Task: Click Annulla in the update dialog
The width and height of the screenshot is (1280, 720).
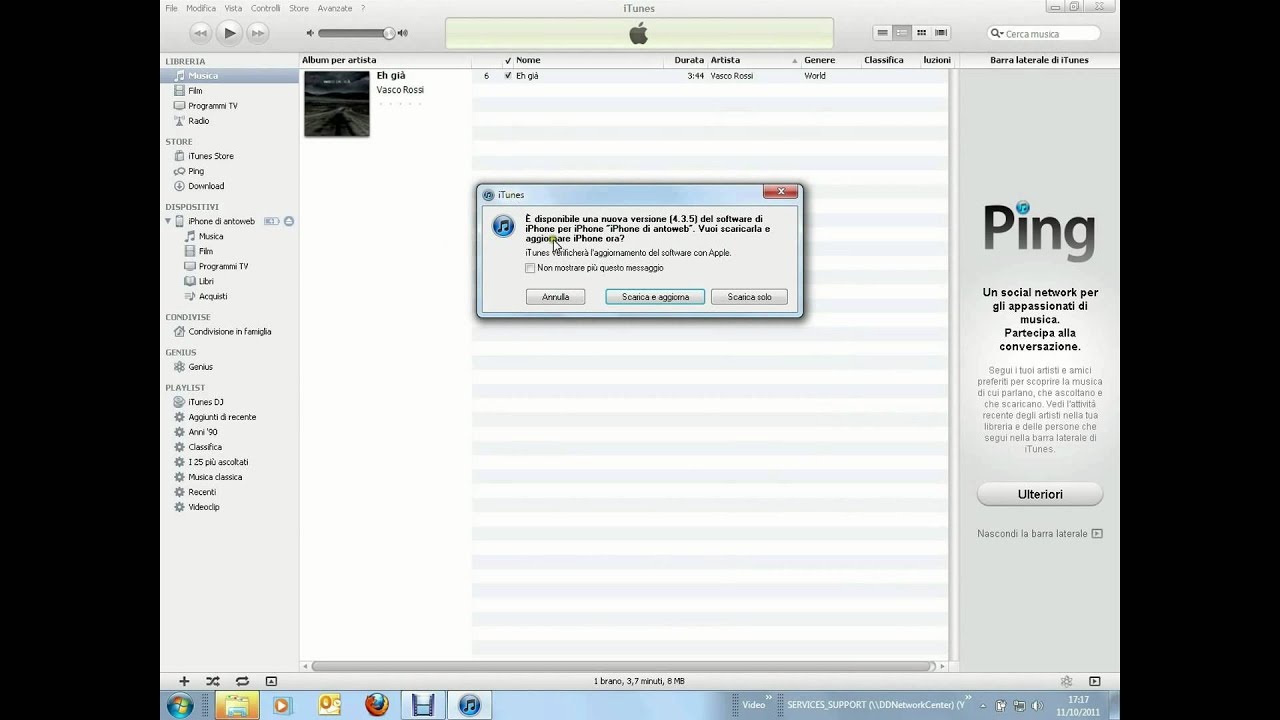Action: 555,297
